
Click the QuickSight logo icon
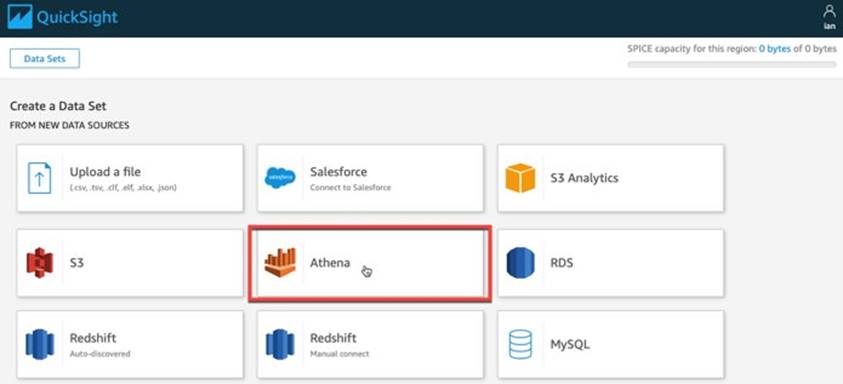[x=20, y=17]
